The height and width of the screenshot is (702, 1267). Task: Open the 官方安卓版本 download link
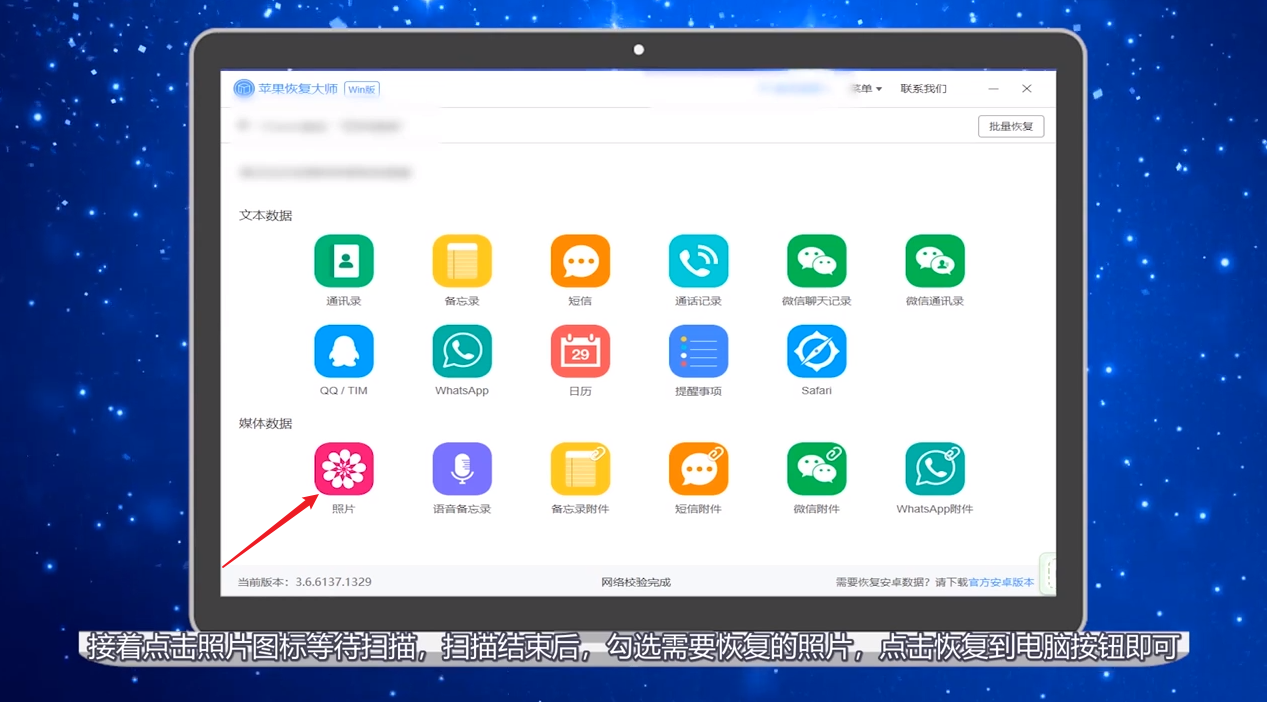click(1001, 582)
